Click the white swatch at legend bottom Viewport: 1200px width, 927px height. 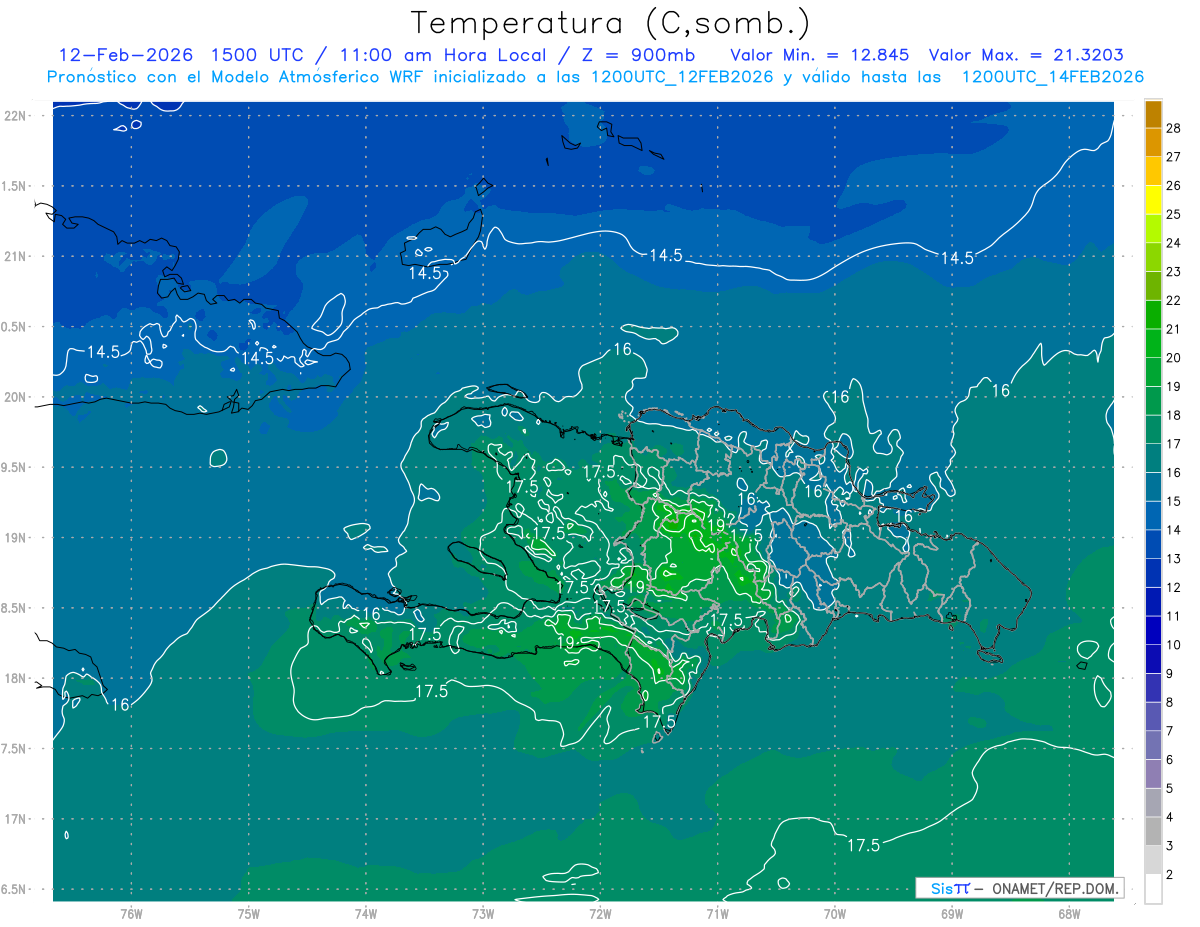pos(1153,889)
